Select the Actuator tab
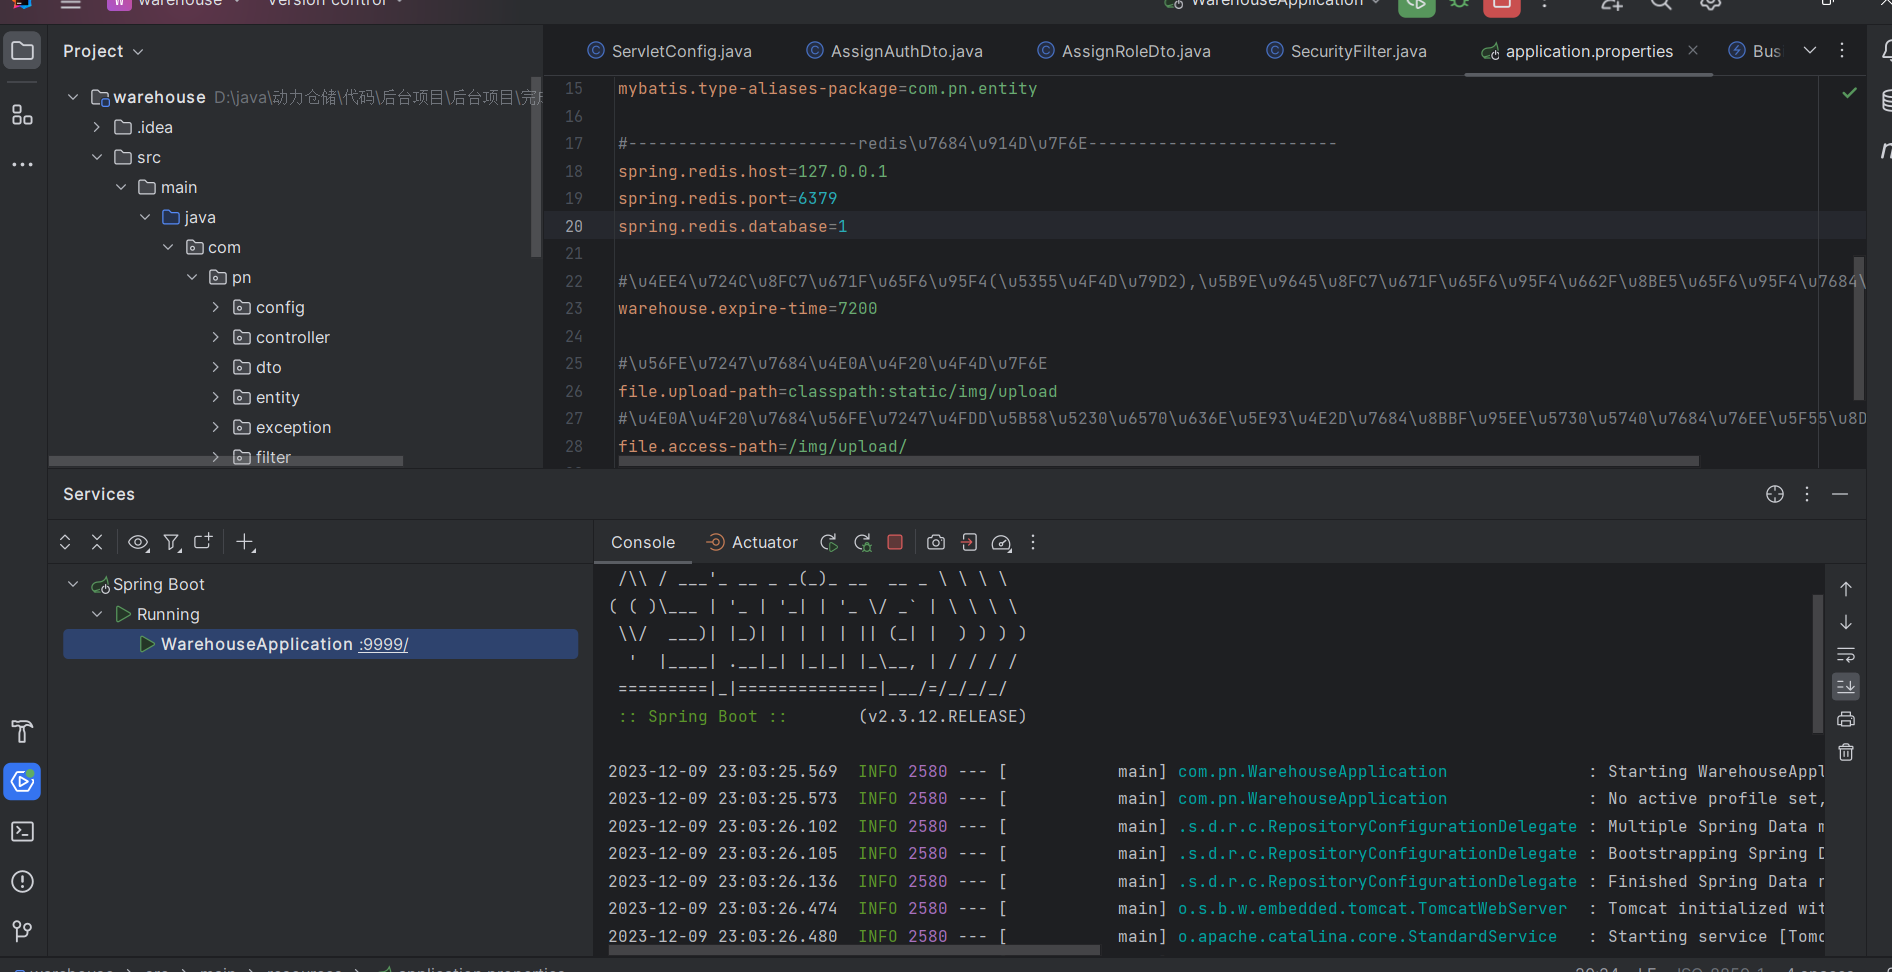Viewport: 1892px width, 972px height. pos(752,542)
